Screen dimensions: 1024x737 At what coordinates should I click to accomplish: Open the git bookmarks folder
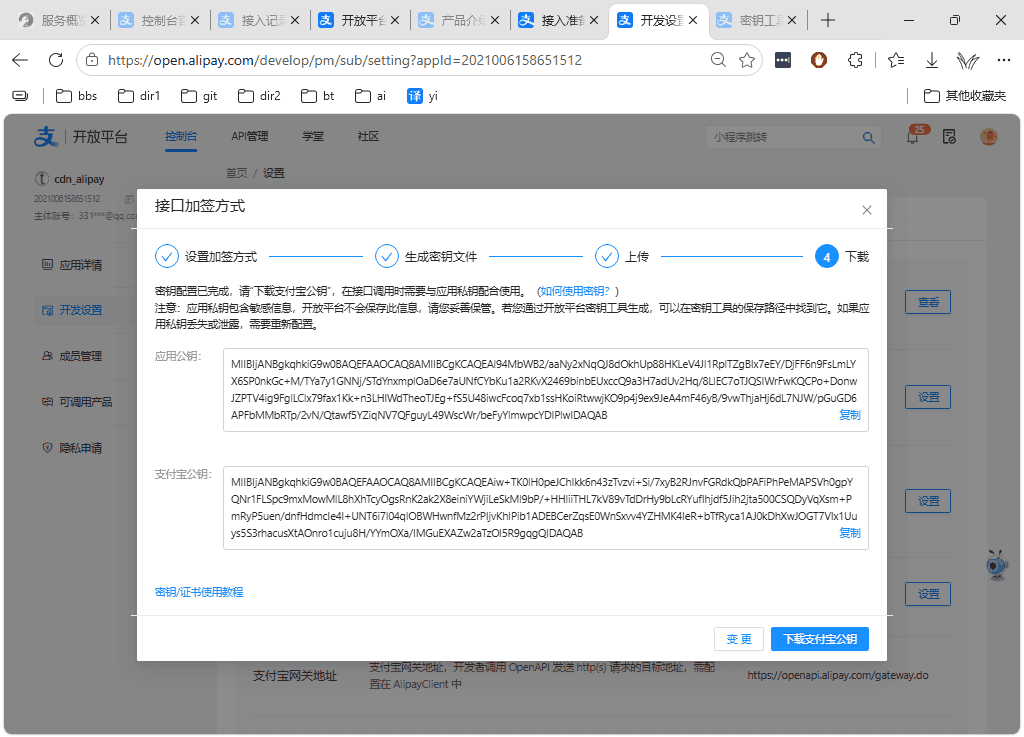[x=199, y=96]
